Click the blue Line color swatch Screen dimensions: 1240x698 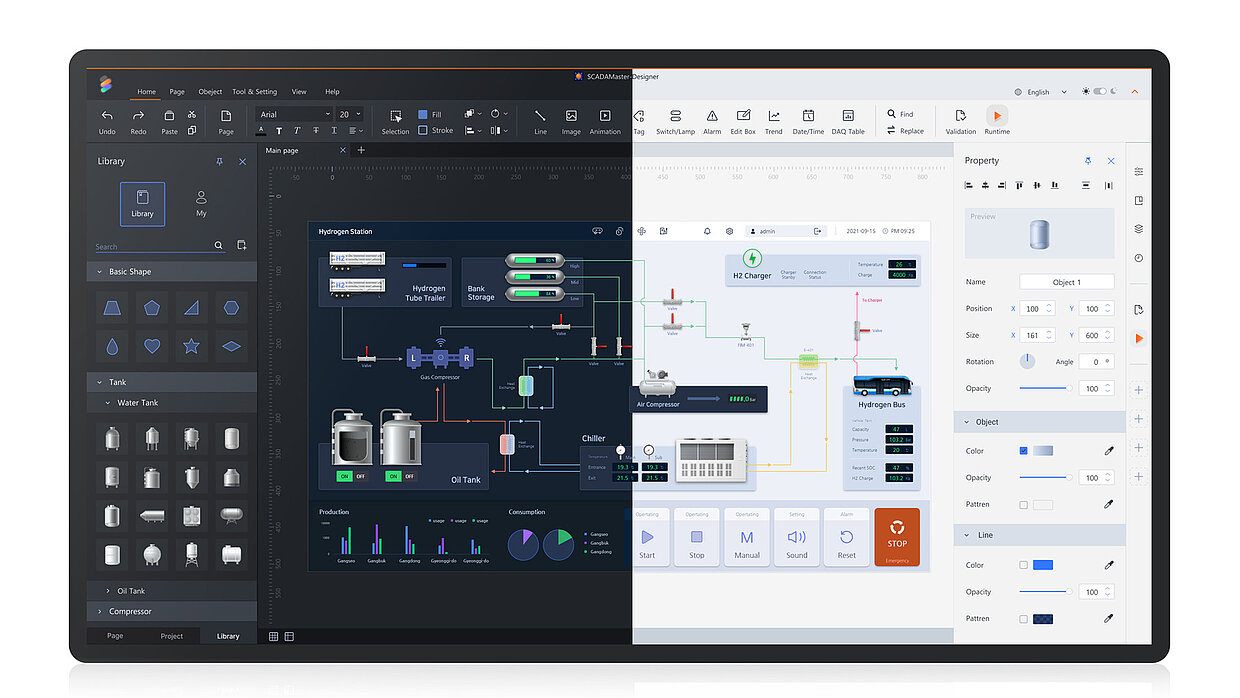(1043, 565)
